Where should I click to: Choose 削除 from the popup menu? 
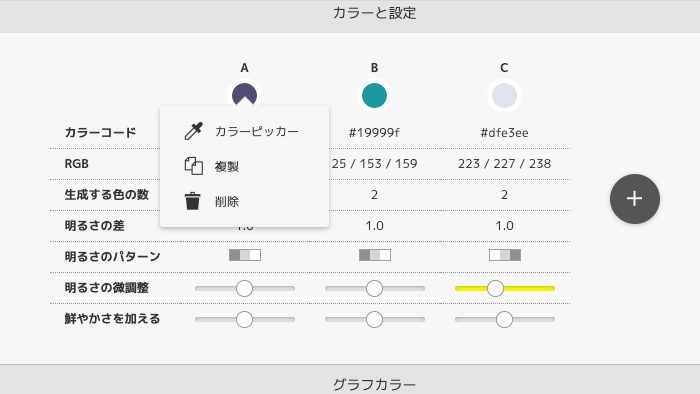click(244, 201)
